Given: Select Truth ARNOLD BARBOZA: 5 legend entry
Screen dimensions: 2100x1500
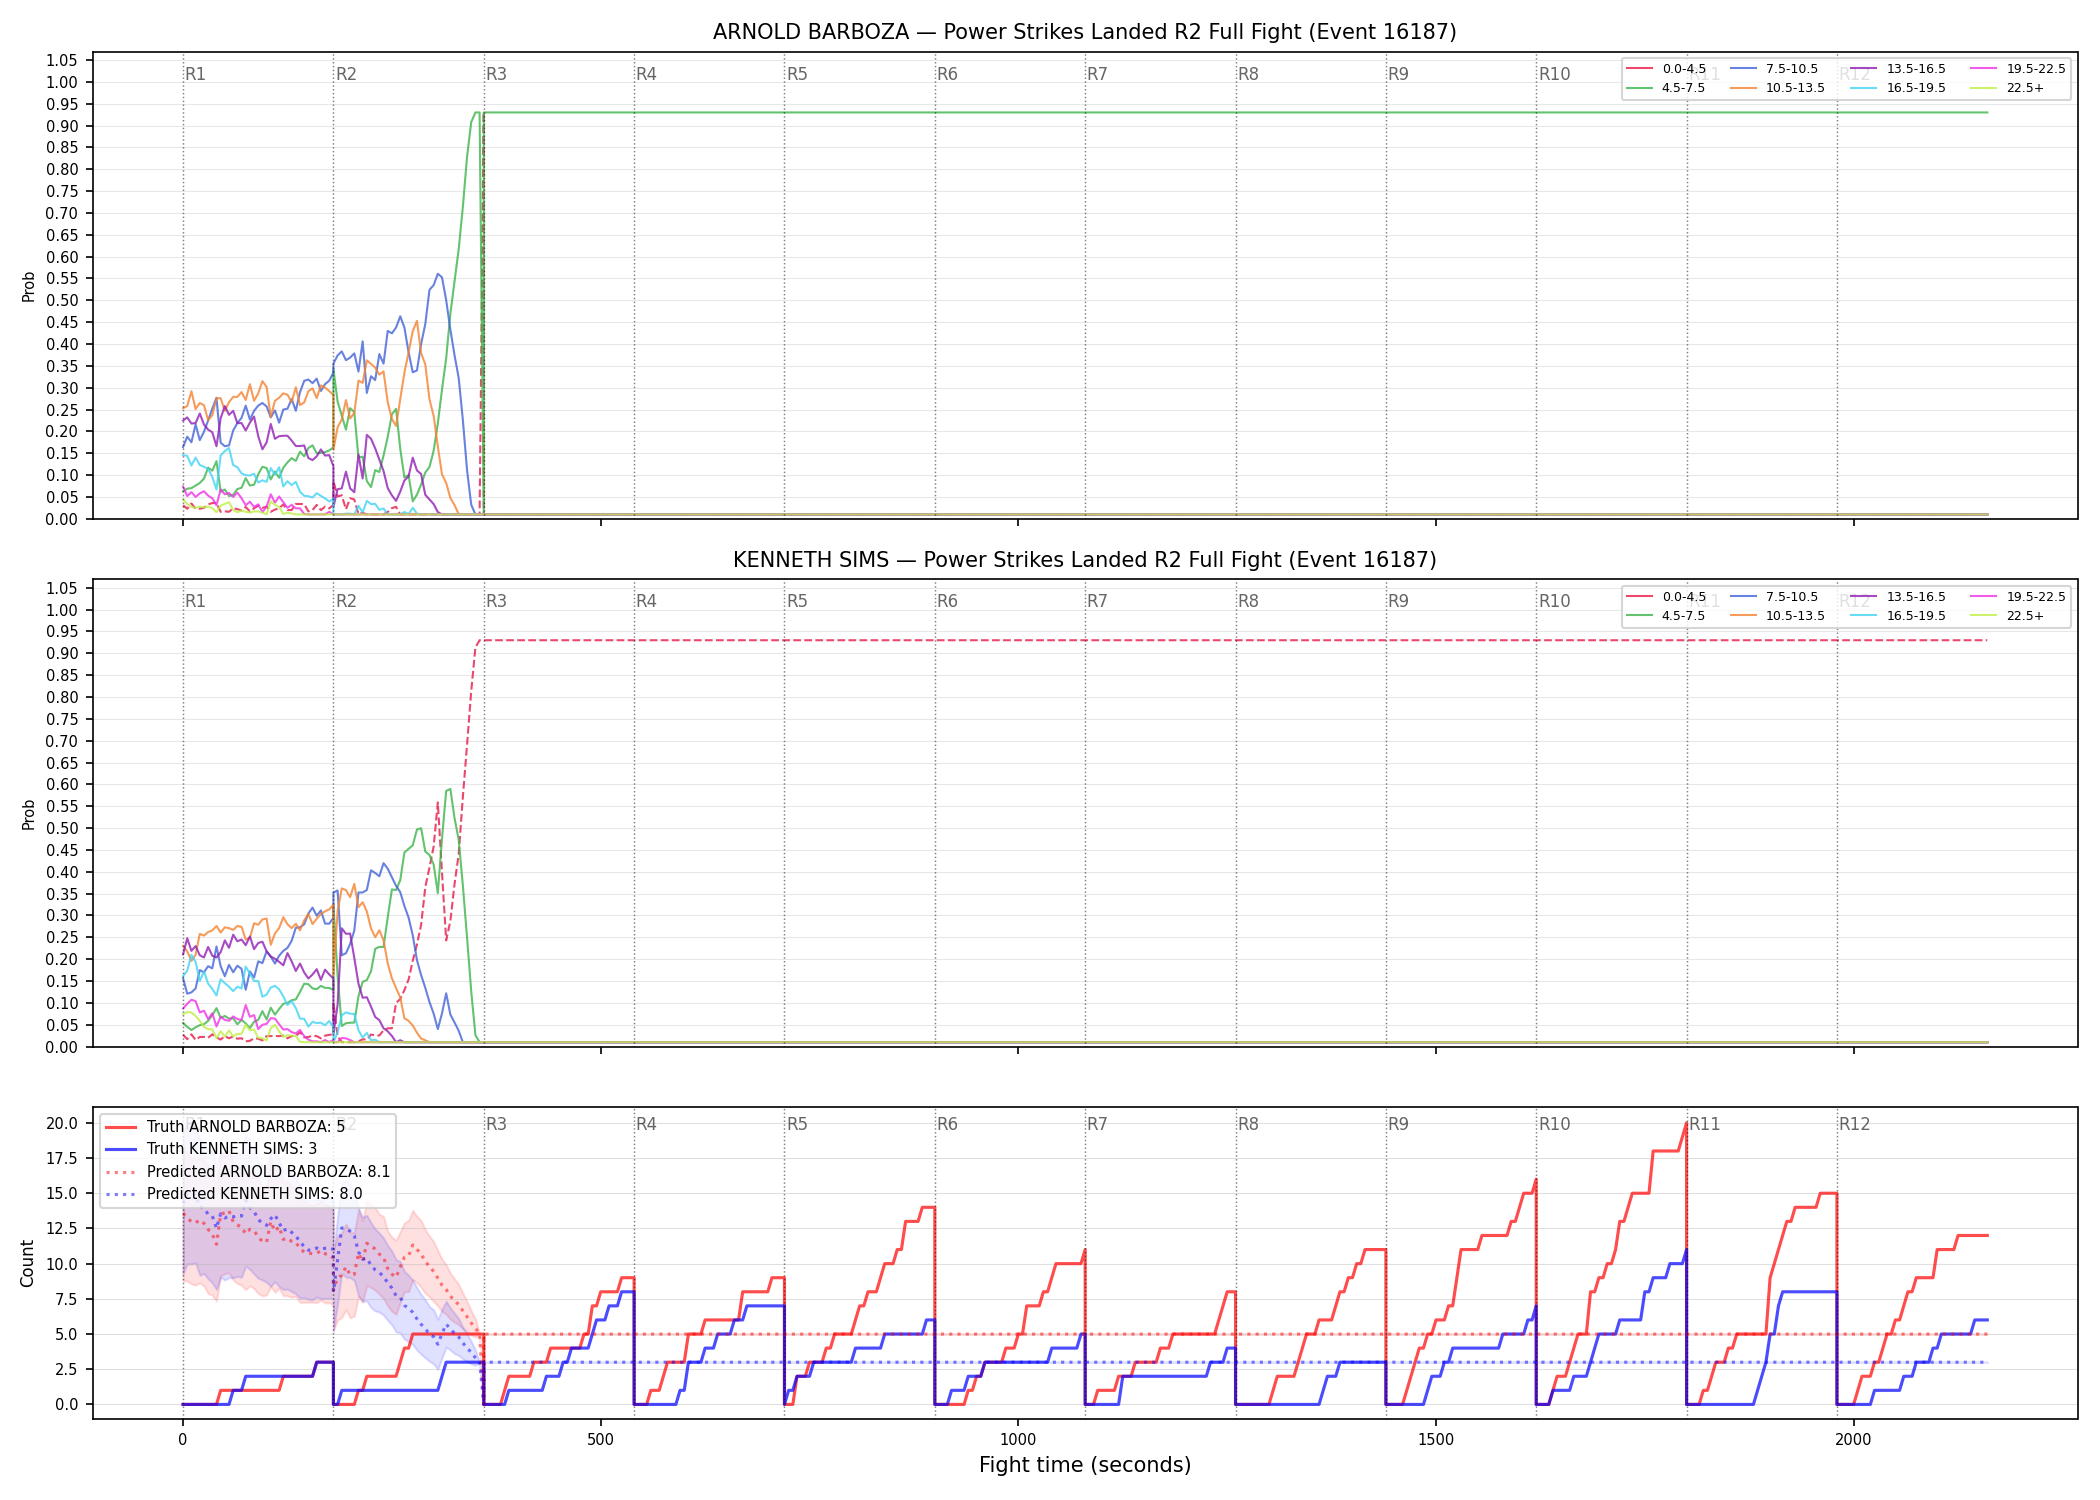Looking at the screenshot, I should pyautogui.click(x=225, y=1127).
